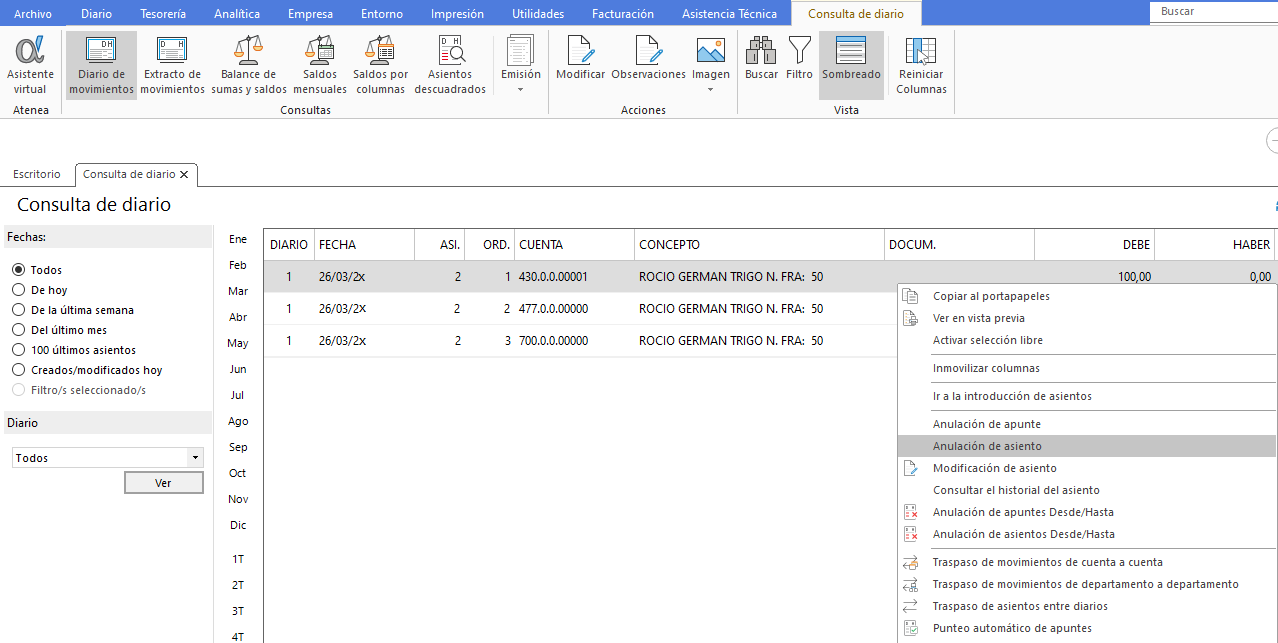This screenshot has height=643, width=1278.
Task: Open the Asistente virtual Atenea icon
Action: tap(31, 65)
